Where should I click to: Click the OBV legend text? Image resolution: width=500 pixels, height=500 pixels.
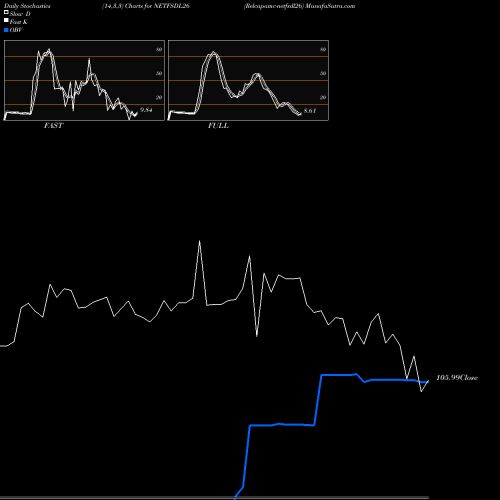click(16, 30)
